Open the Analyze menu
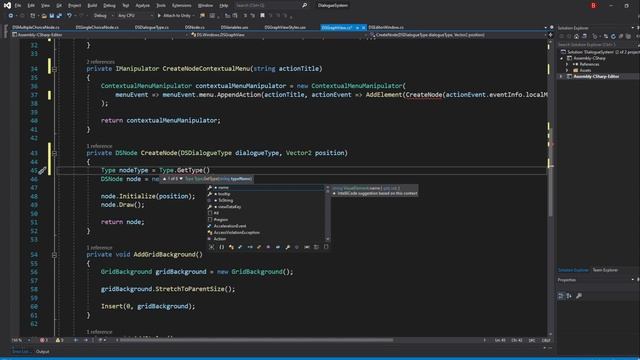 coord(142,6)
